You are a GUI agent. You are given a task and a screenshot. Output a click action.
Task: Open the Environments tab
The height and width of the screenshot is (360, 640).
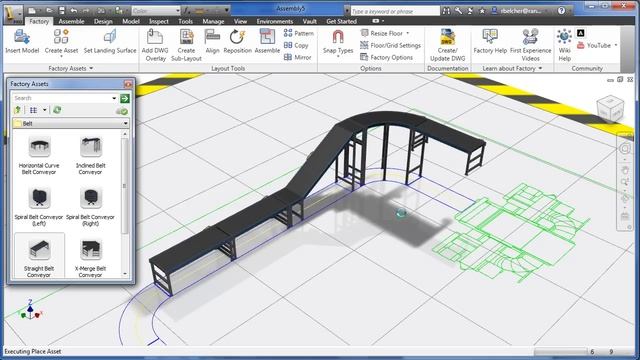coord(275,21)
